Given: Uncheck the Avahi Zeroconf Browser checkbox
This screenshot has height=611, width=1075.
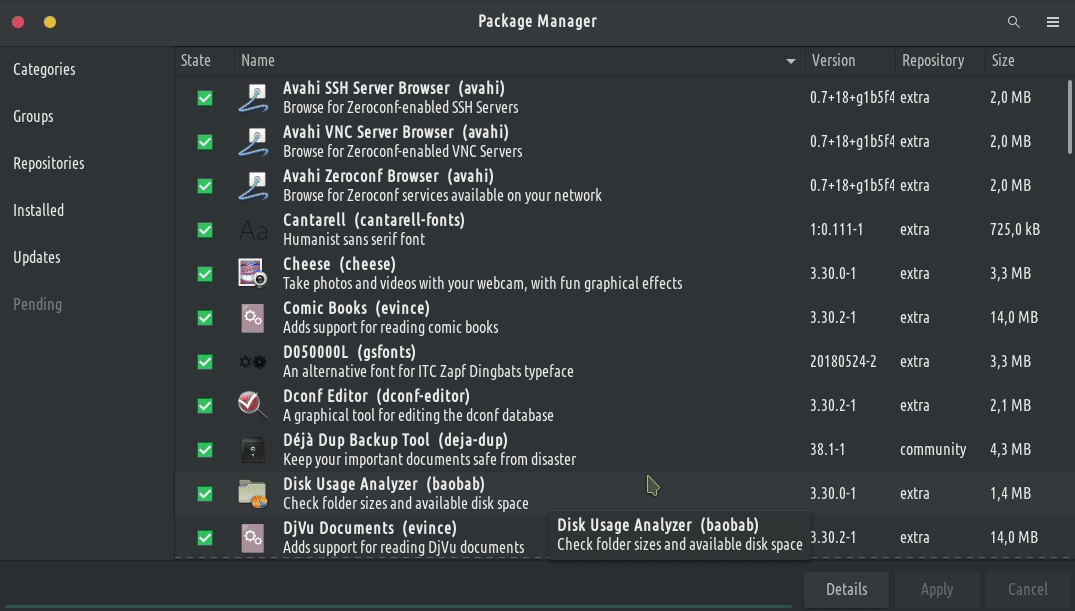Looking at the screenshot, I should [x=205, y=186].
